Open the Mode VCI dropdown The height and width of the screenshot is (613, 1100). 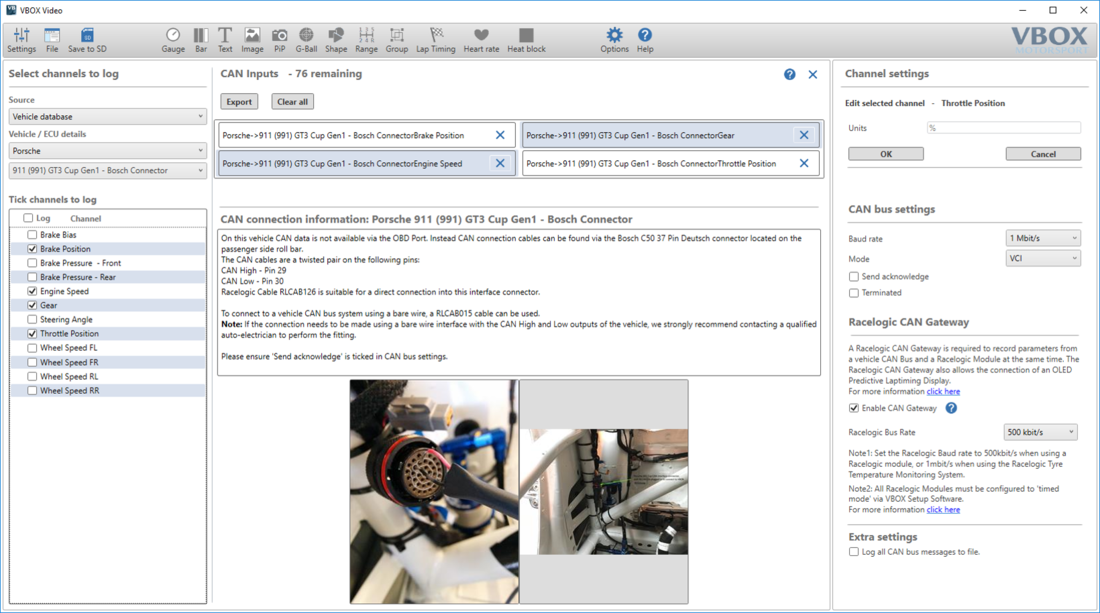pos(1042,258)
